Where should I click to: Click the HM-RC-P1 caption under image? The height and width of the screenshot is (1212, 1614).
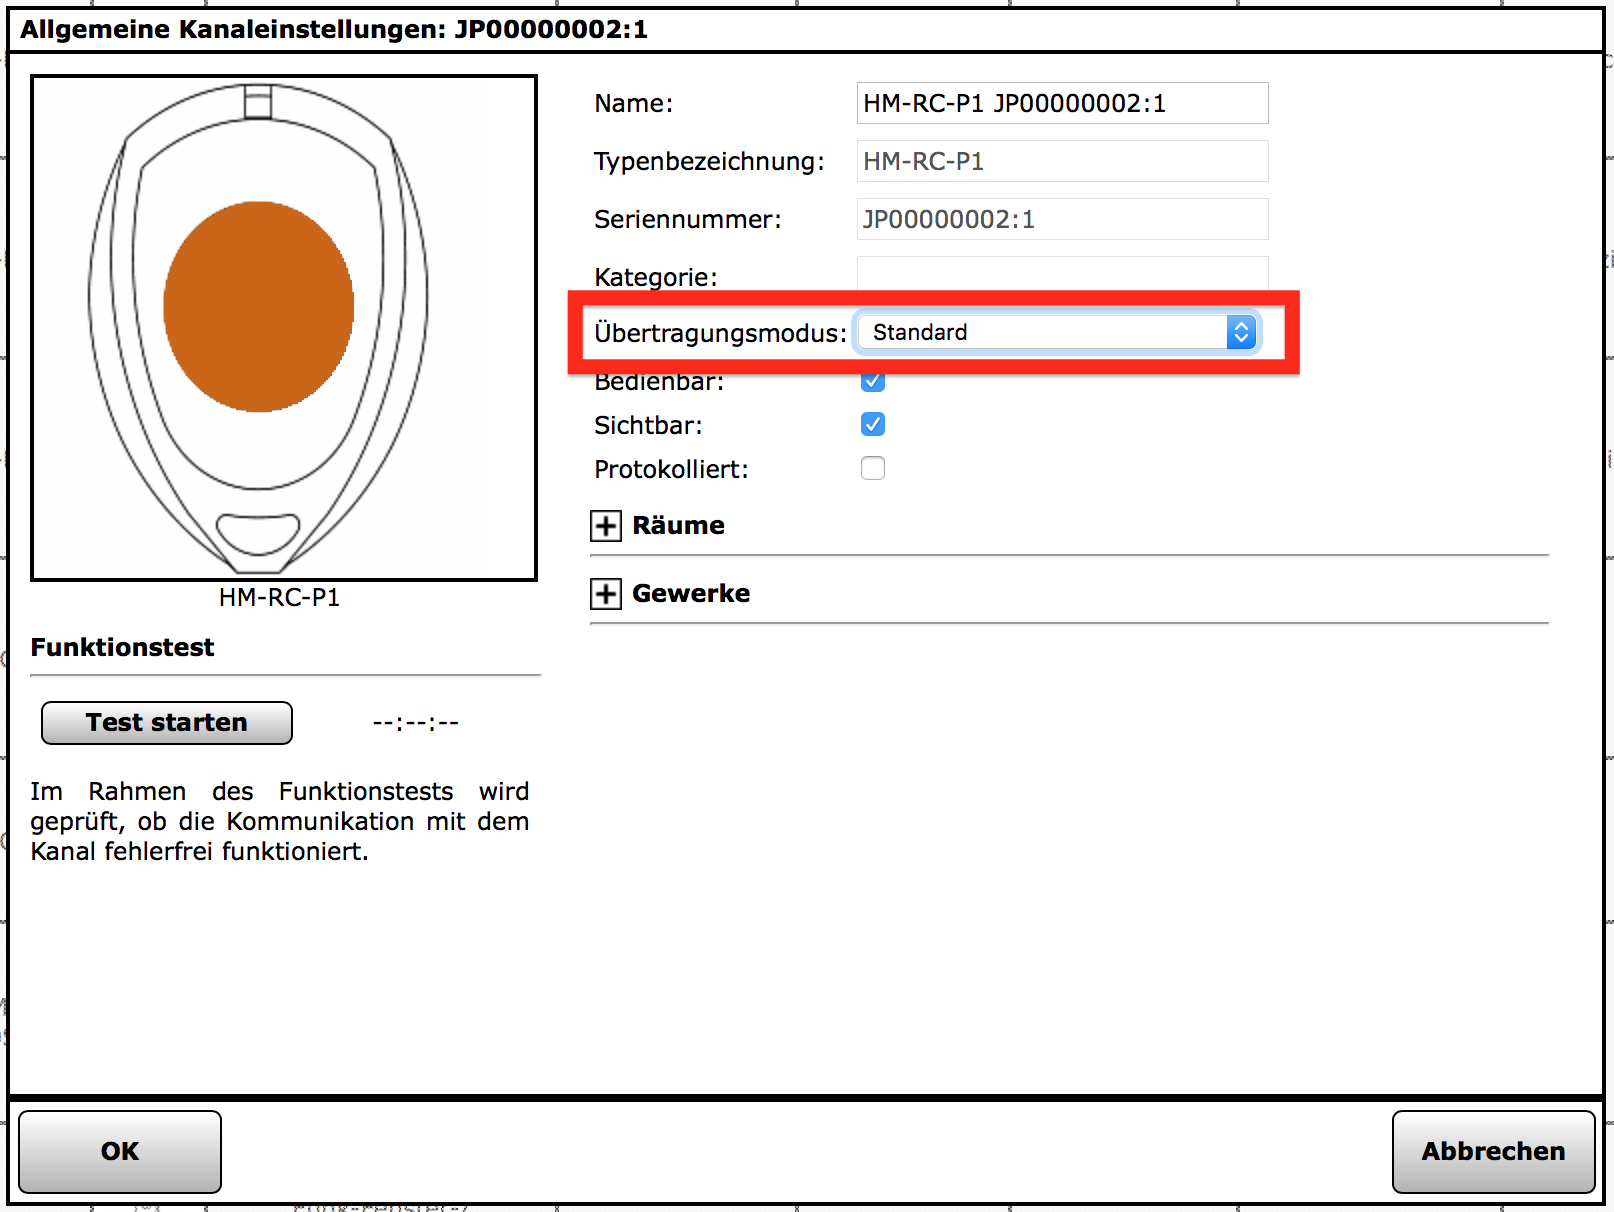click(279, 598)
